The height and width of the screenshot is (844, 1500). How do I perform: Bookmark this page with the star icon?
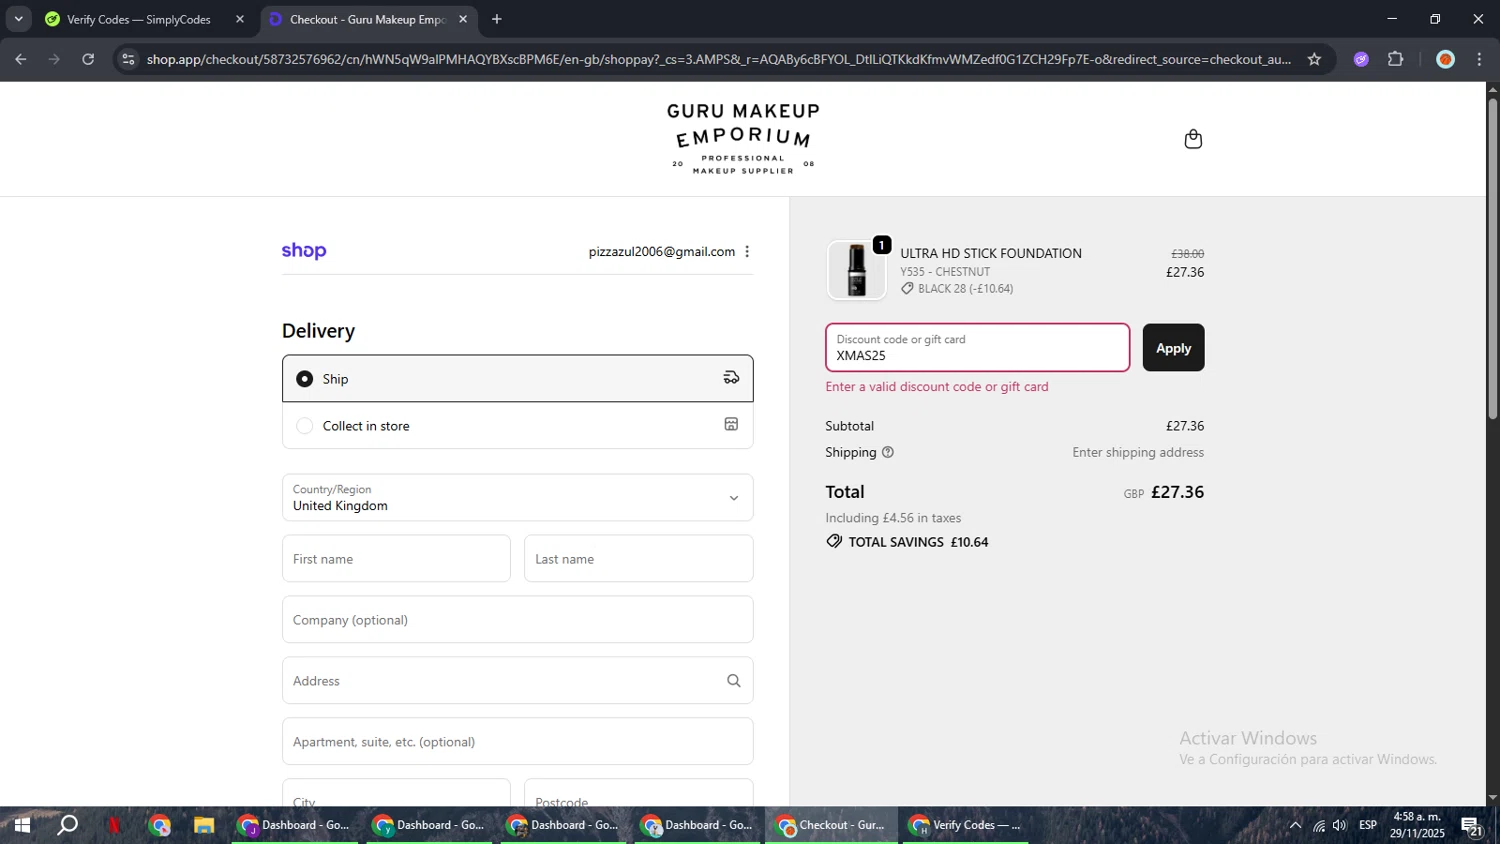[1314, 59]
